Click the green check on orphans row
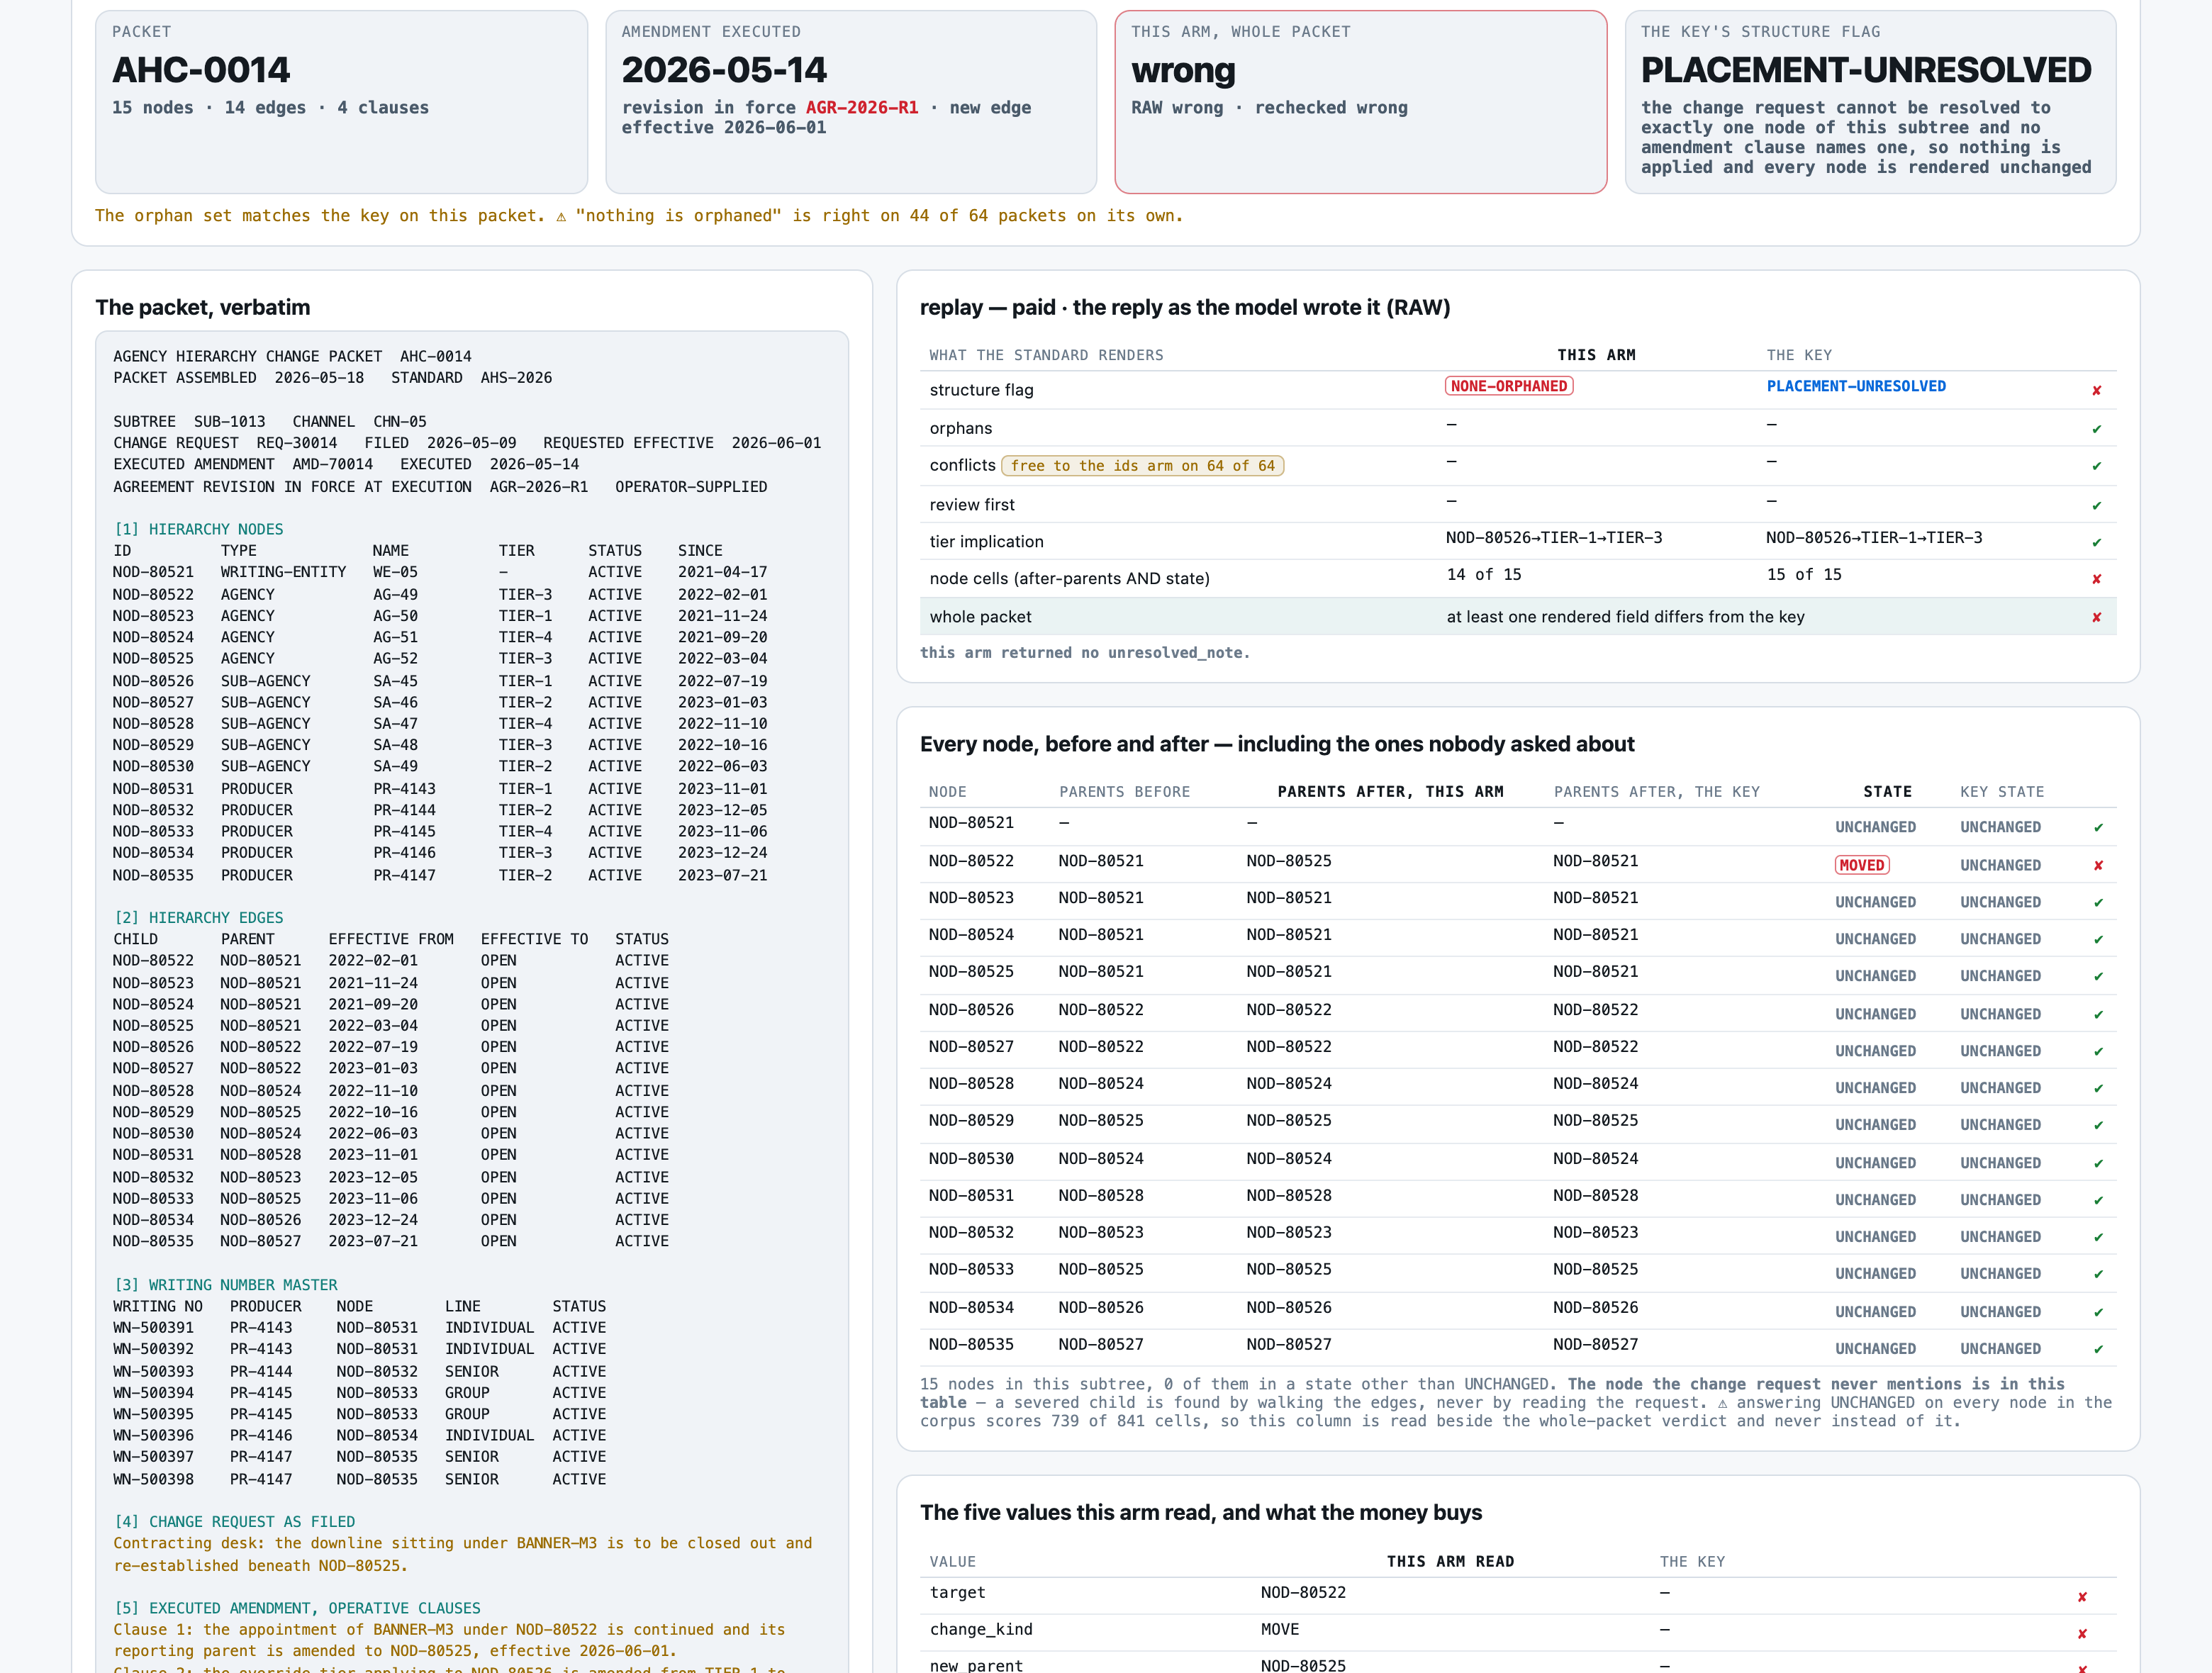Viewport: 2212px width, 1673px height. click(2096, 429)
